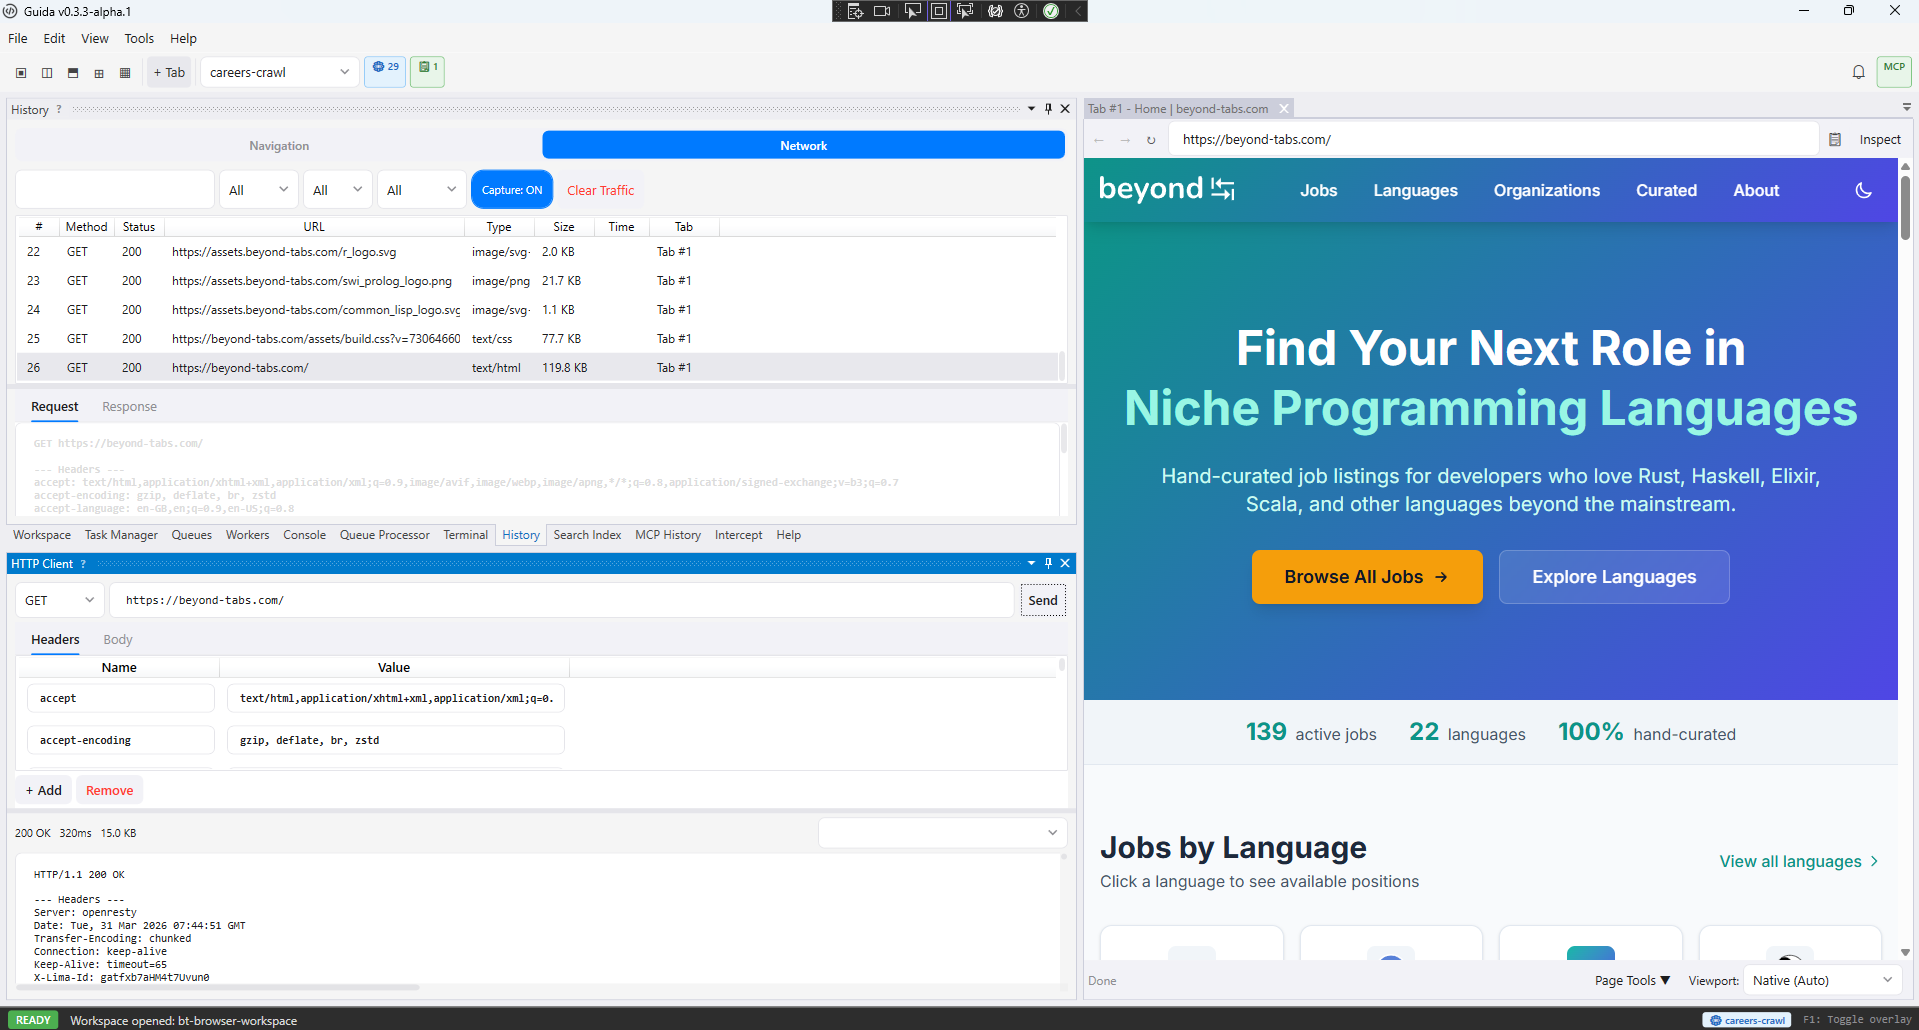
Task: Select the single-pane layout icon
Action: 21,73
